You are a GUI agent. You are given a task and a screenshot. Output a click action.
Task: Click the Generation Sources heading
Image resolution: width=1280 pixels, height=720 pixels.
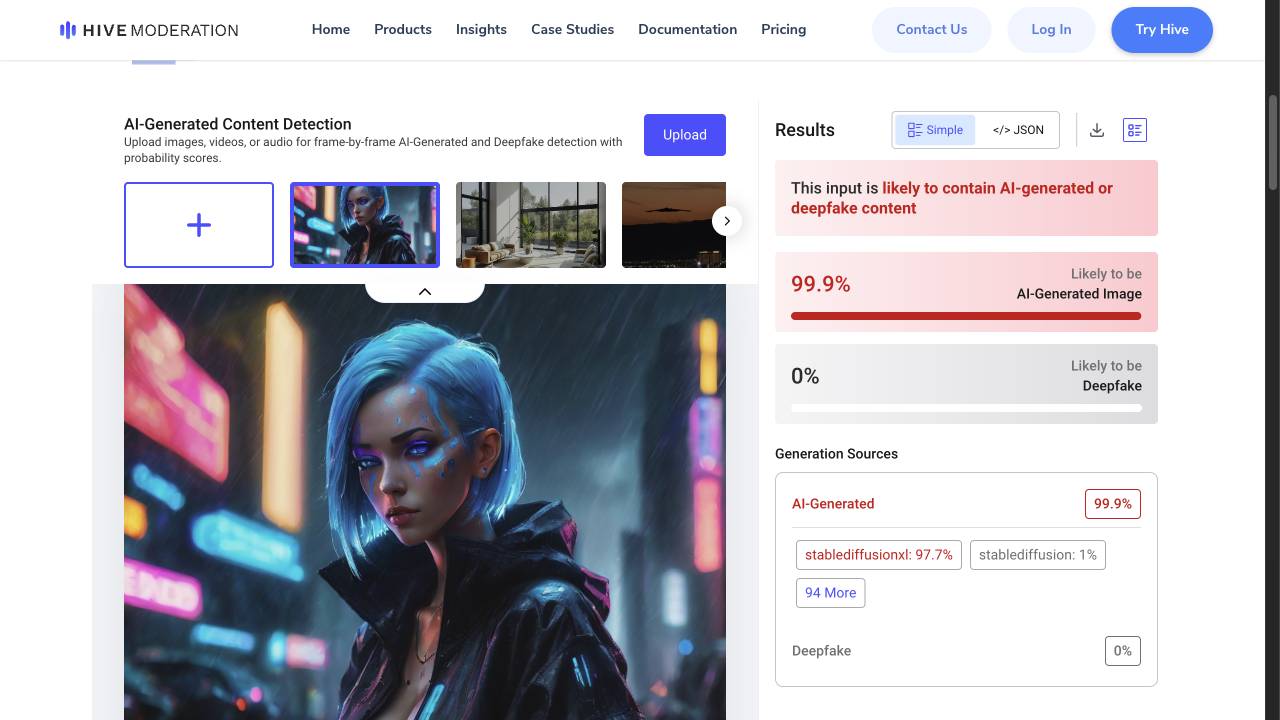[x=836, y=454]
